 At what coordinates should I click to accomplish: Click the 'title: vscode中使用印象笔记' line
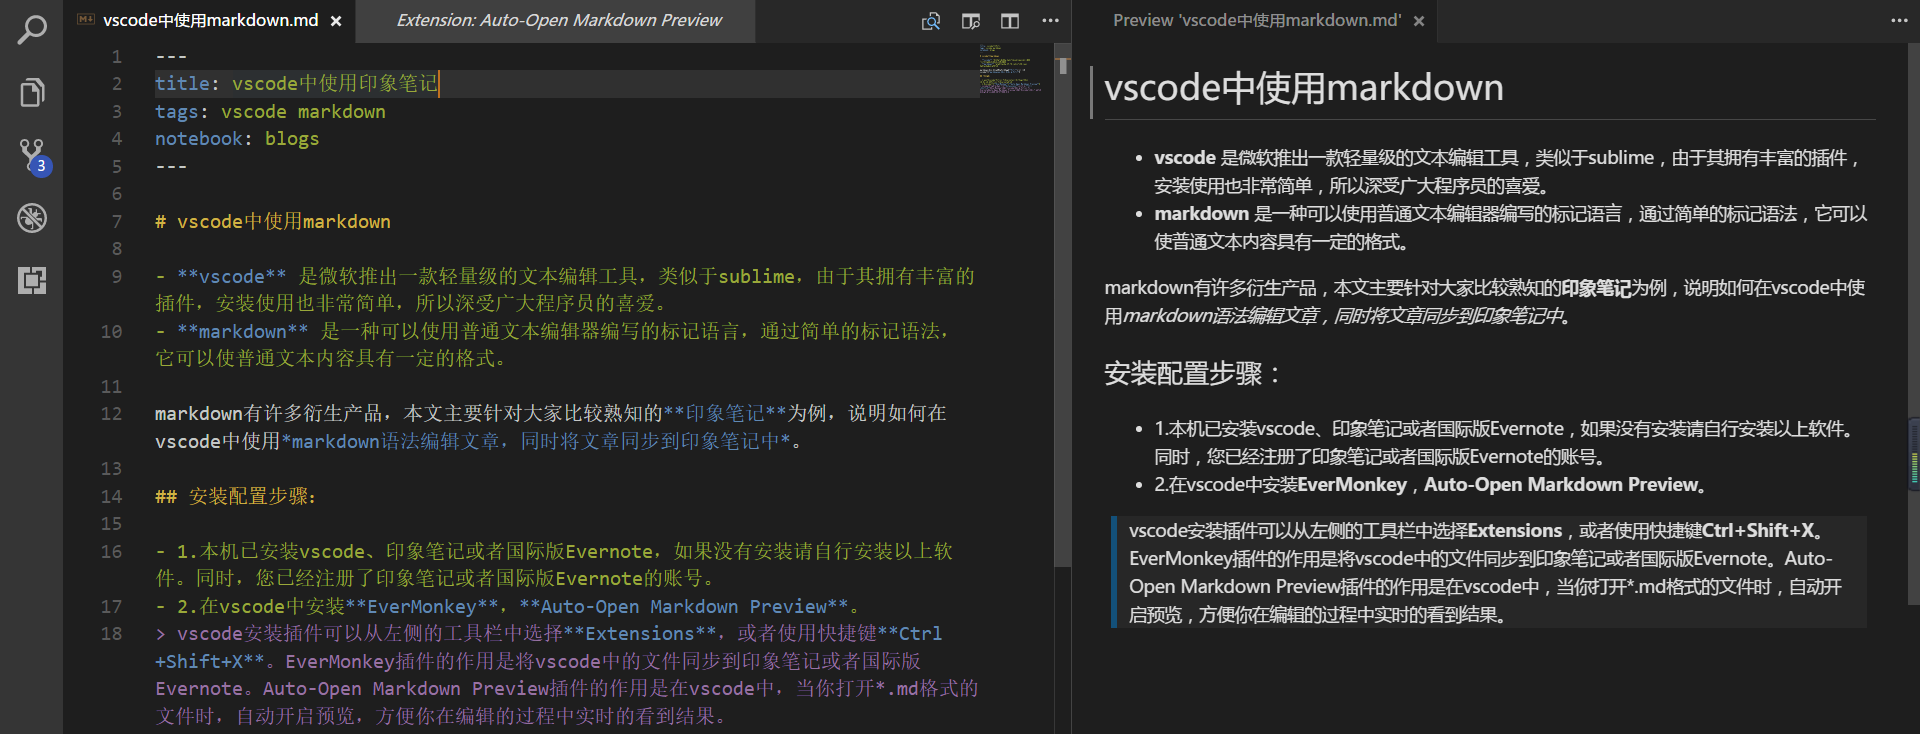(x=296, y=84)
